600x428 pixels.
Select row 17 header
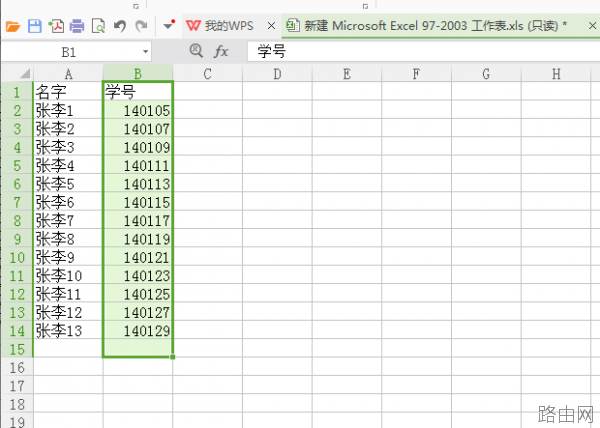(x=17, y=386)
